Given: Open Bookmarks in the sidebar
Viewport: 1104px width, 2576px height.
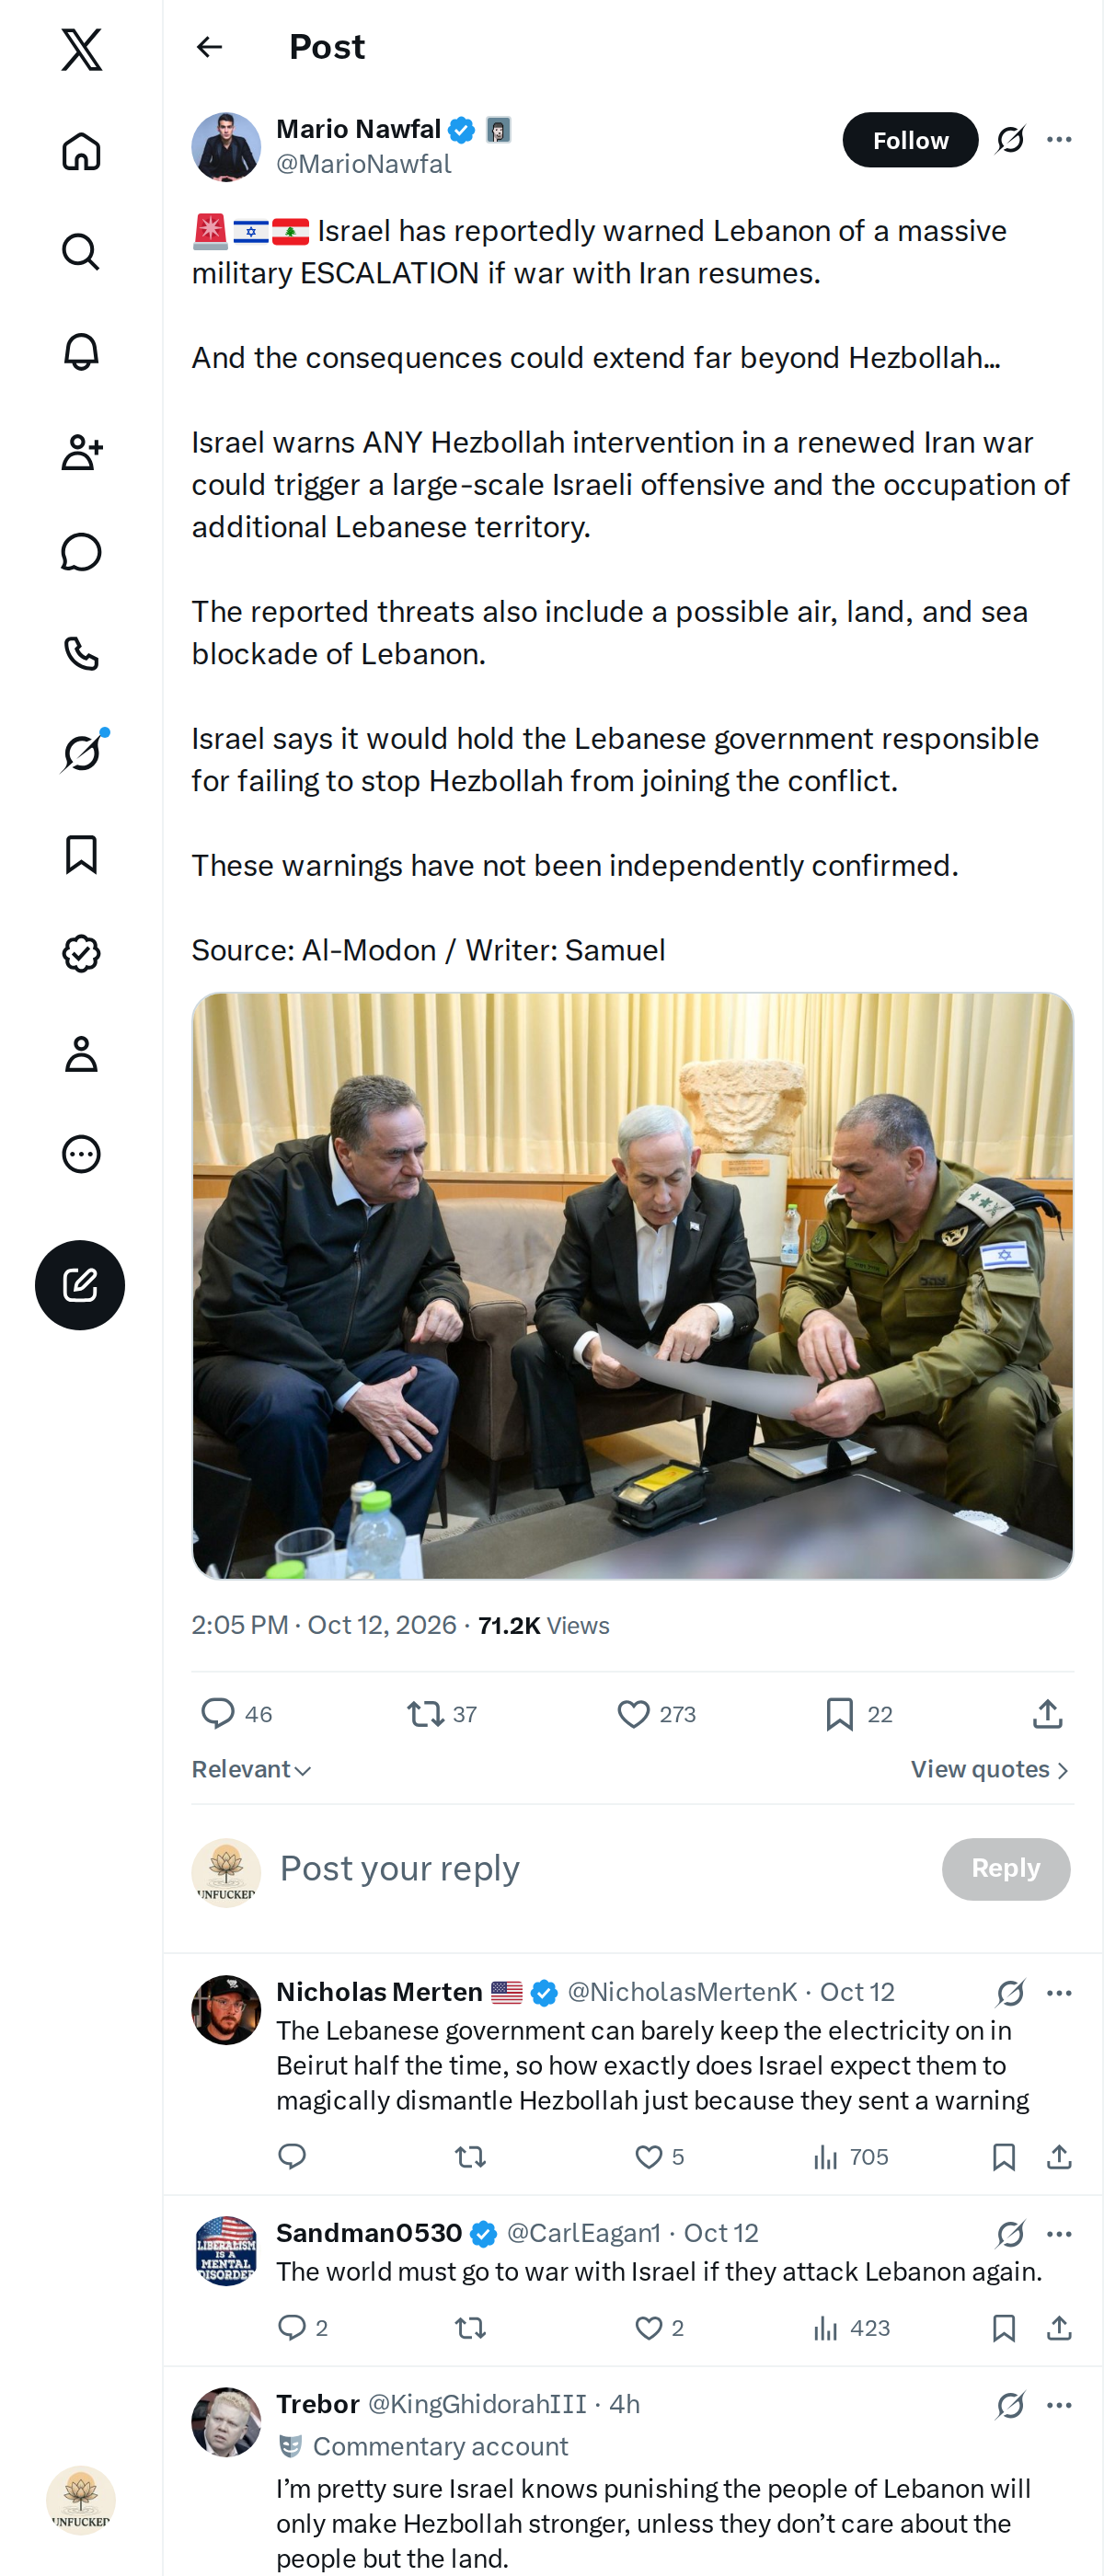Looking at the screenshot, I should point(81,854).
